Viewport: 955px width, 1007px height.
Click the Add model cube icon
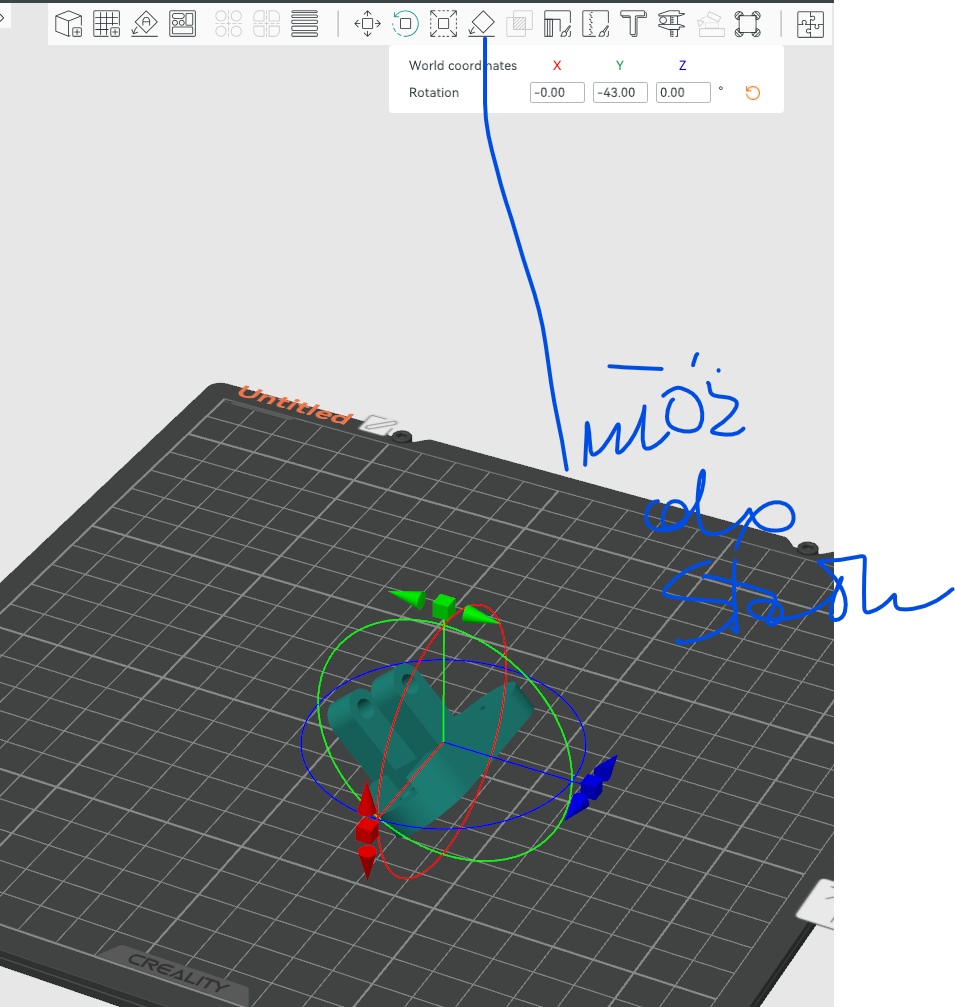point(68,24)
